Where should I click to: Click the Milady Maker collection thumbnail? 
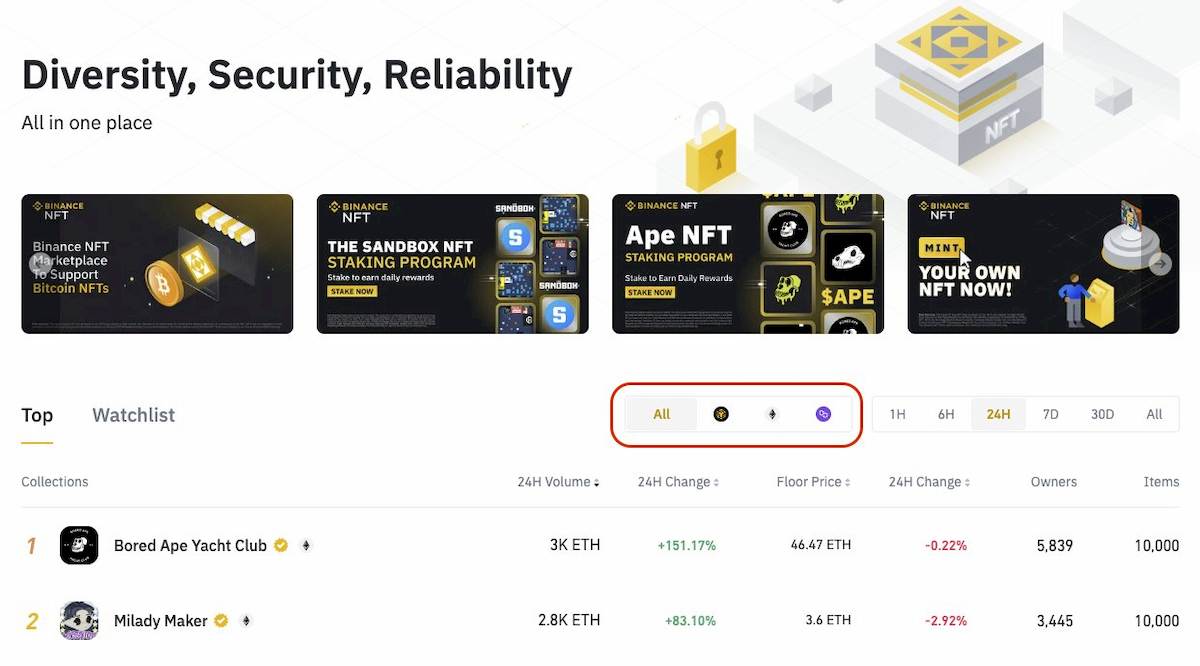pyautogui.click(x=79, y=620)
